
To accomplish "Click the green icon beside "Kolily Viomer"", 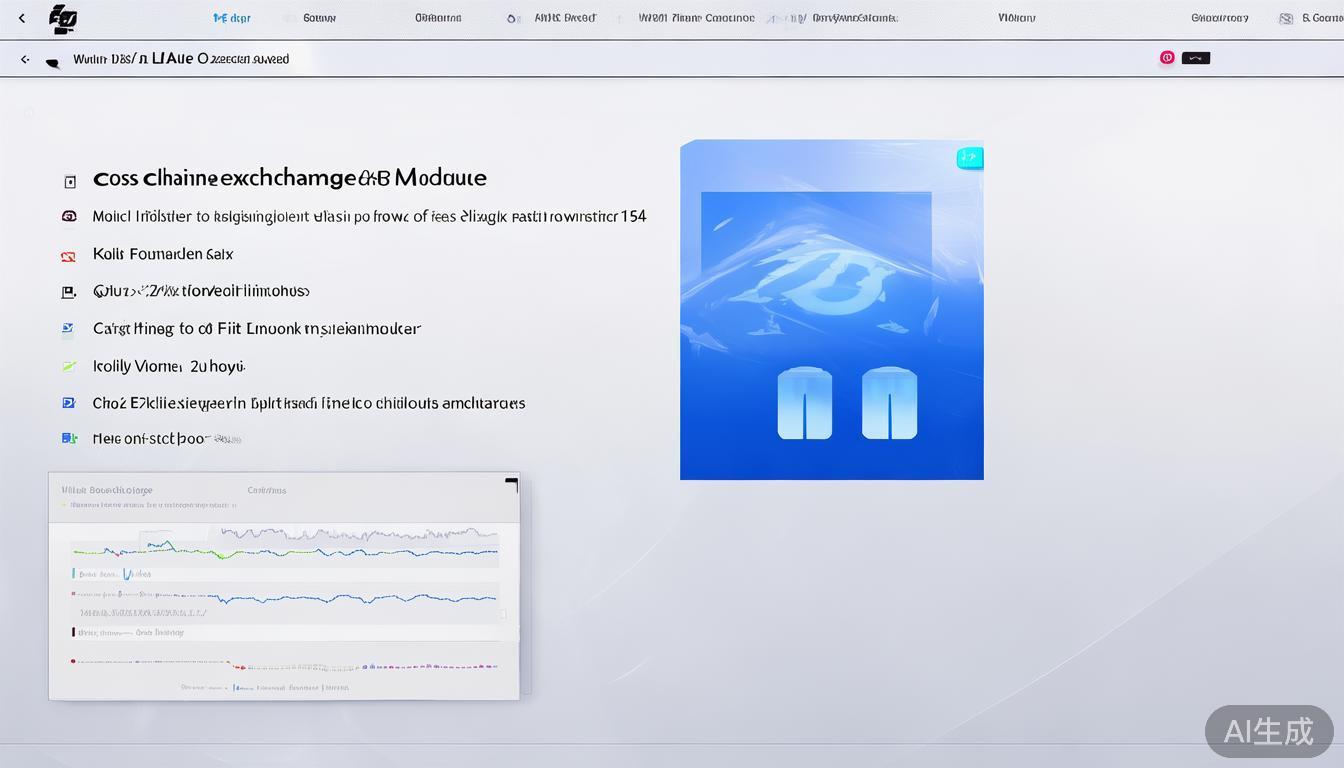I will pyautogui.click(x=68, y=367).
